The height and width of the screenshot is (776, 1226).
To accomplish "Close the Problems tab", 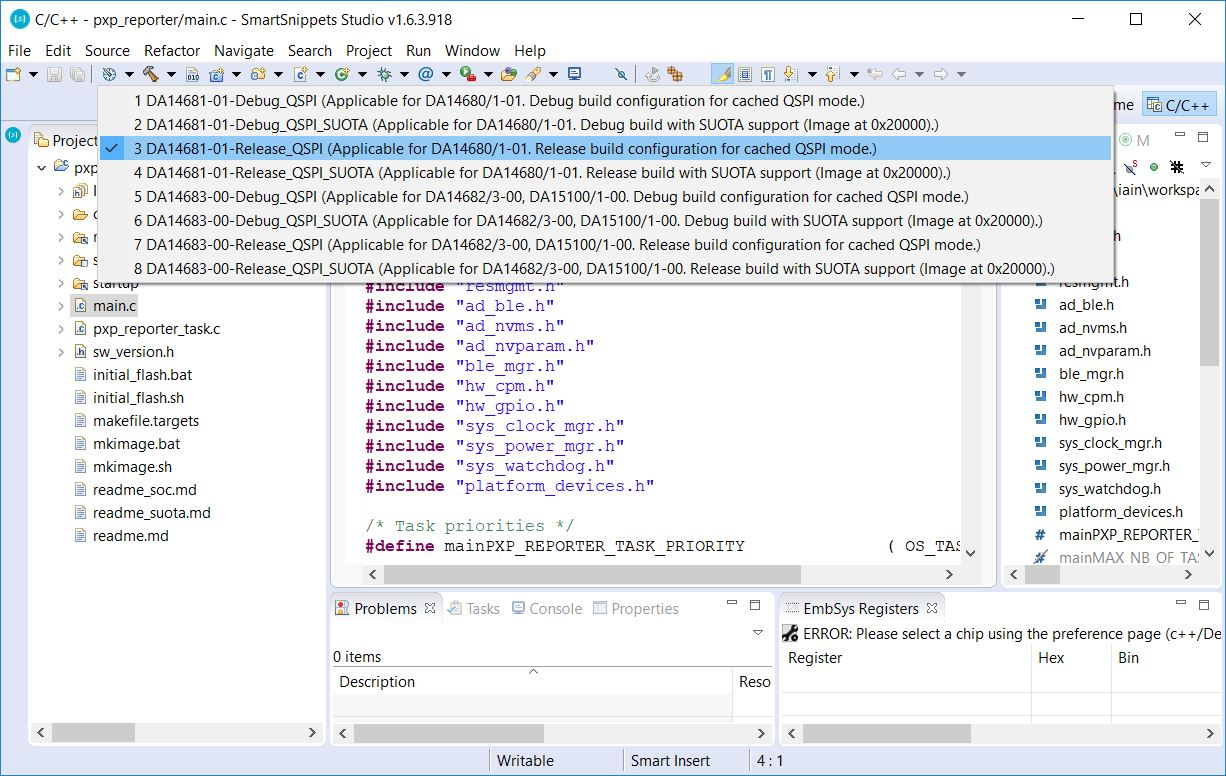I will pyautogui.click(x=430, y=608).
